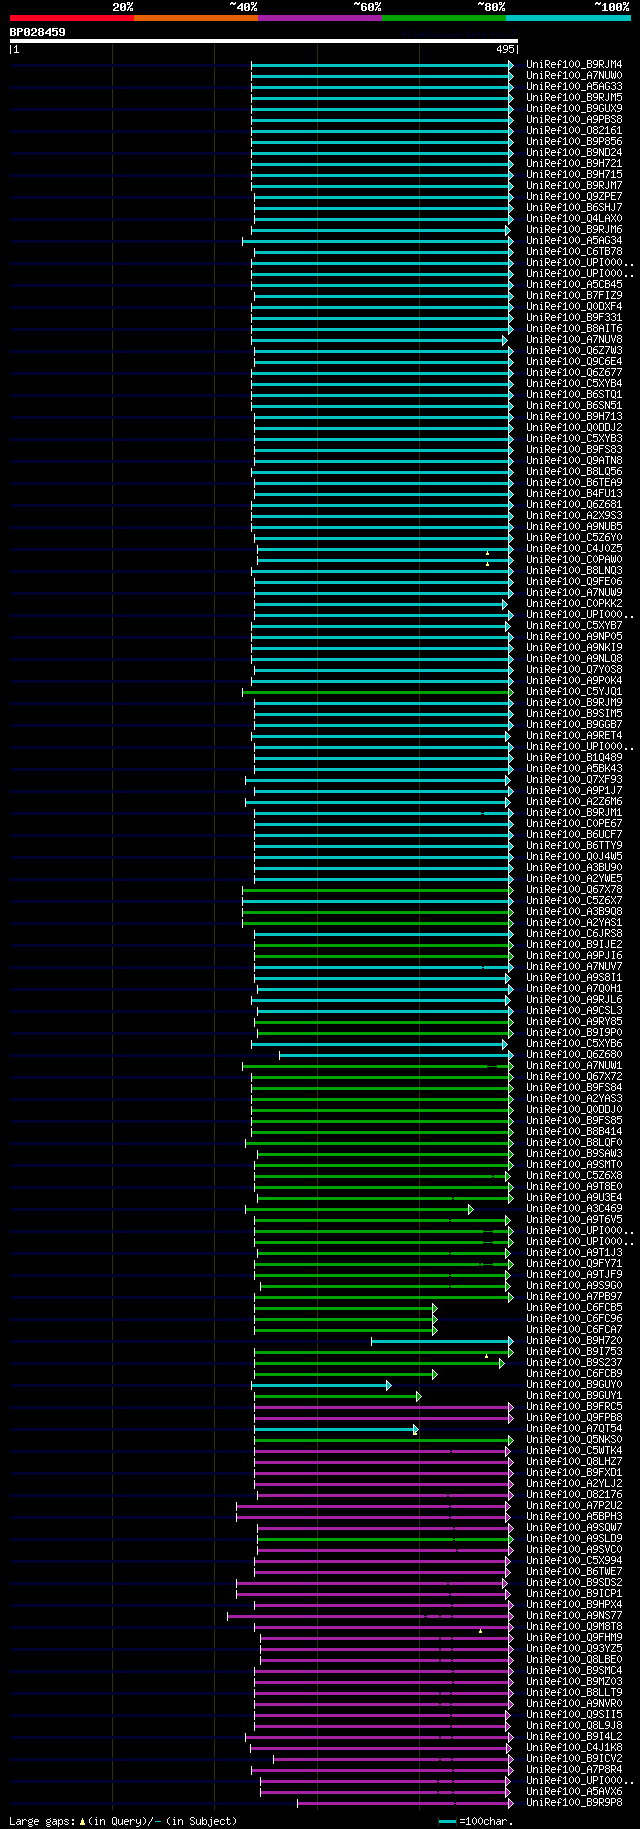Click the cyan ~100% identity legend segment
This screenshot has width=640, height=1829.
coord(568,18)
